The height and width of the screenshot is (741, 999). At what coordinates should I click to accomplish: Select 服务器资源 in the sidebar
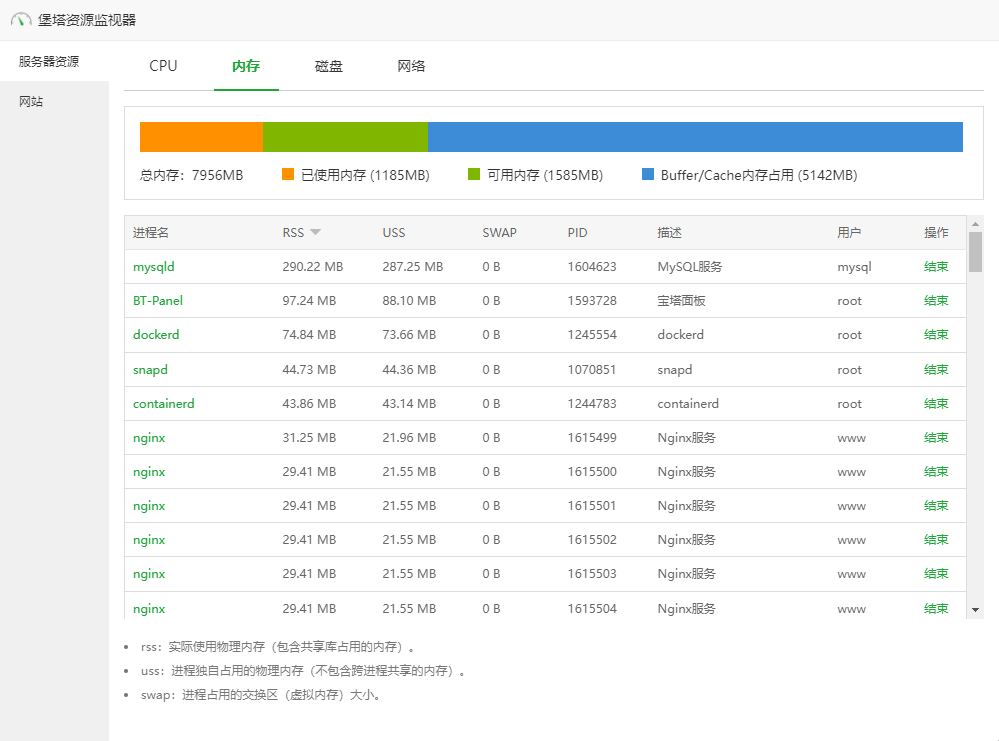pyautogui.click(x=49, y=61)
